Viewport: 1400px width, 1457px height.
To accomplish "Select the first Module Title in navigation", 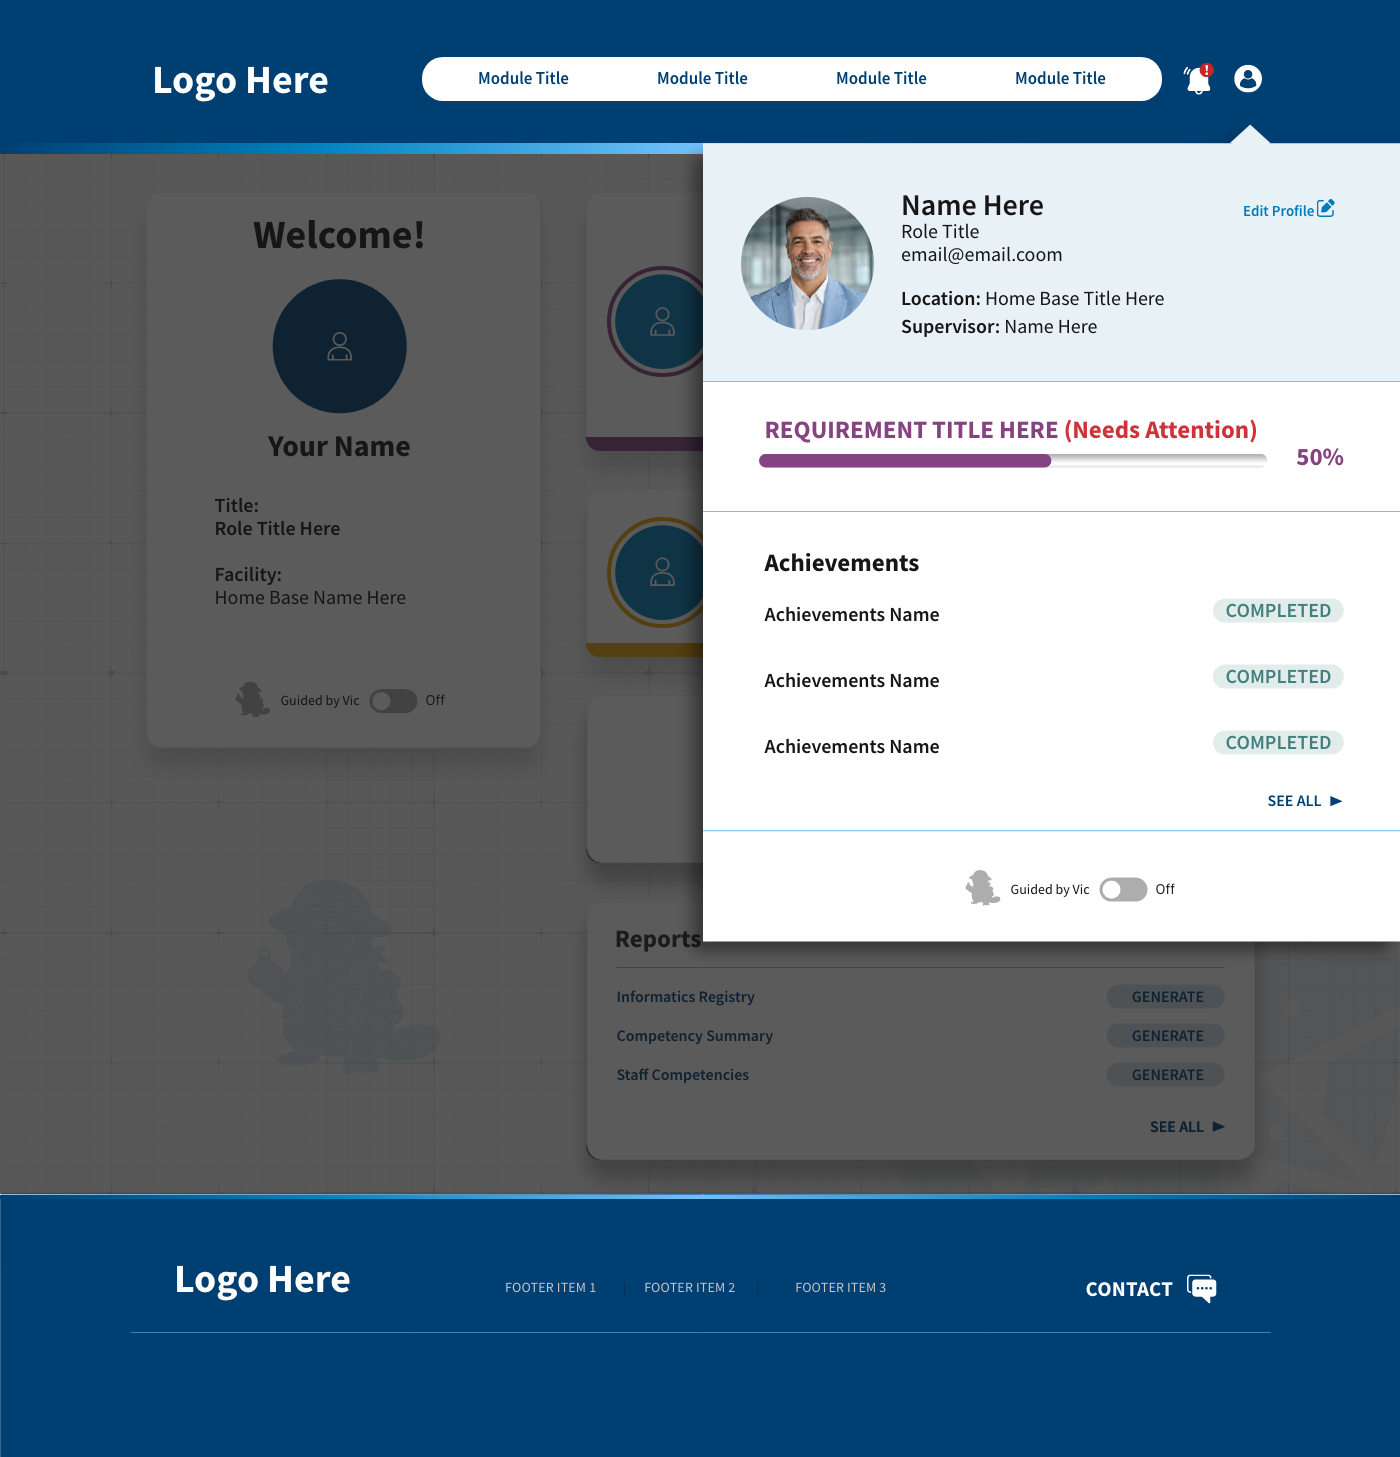I will pos(523,78).
